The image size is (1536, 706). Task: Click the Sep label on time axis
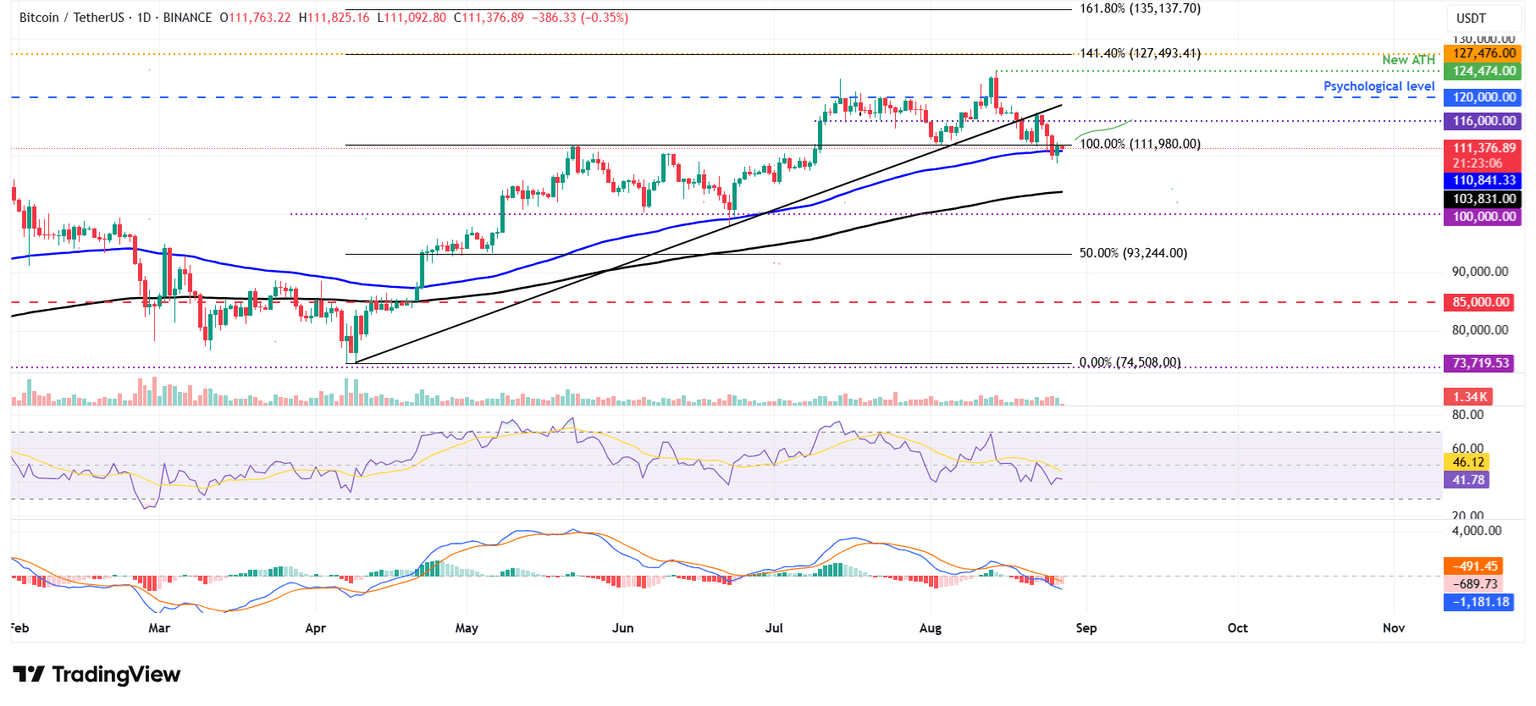(1086, 627)
